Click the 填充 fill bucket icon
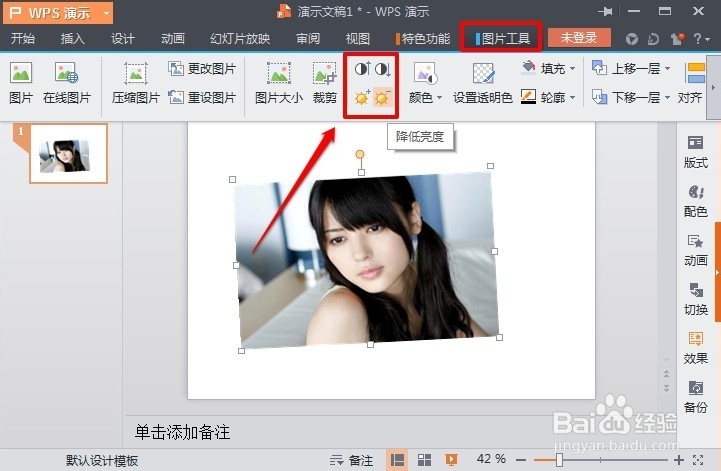This screenshot has width=721, height=471. 528,68
